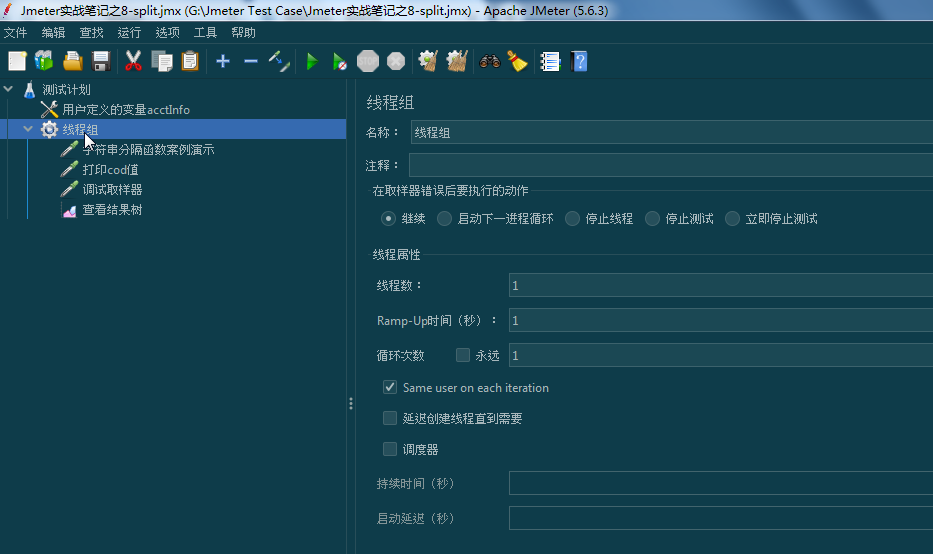Click the Stop test icon
This screenshot has height=554, width=933.
coord(368,61)
